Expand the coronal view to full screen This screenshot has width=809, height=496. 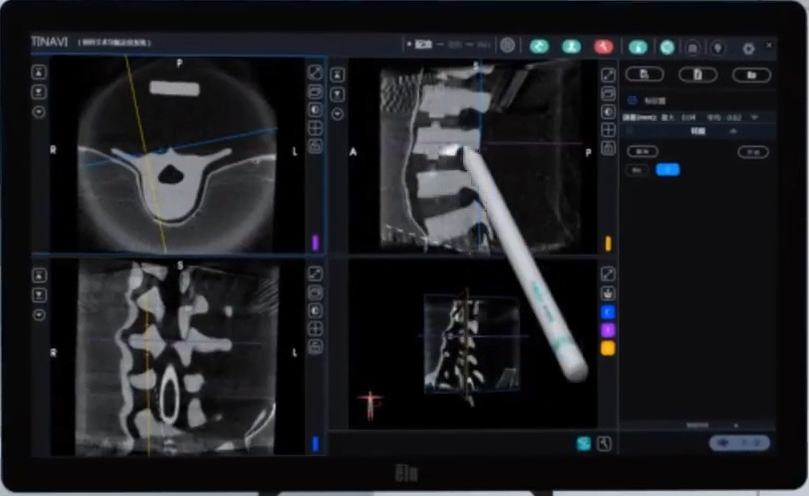[x=316, y=273]
